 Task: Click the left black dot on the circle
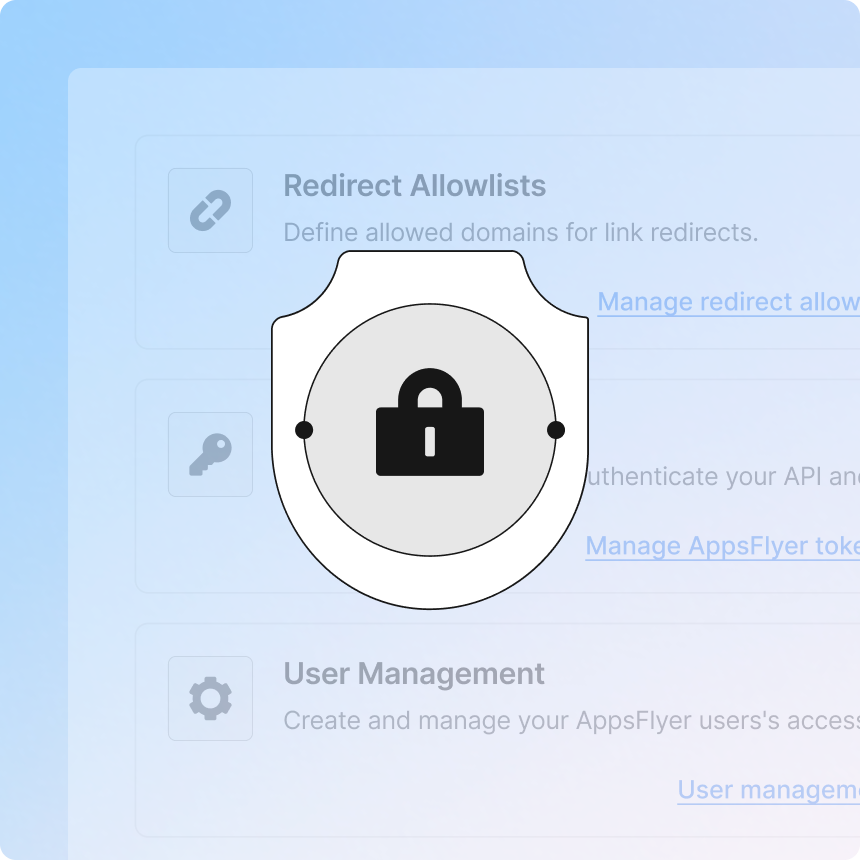304,430
